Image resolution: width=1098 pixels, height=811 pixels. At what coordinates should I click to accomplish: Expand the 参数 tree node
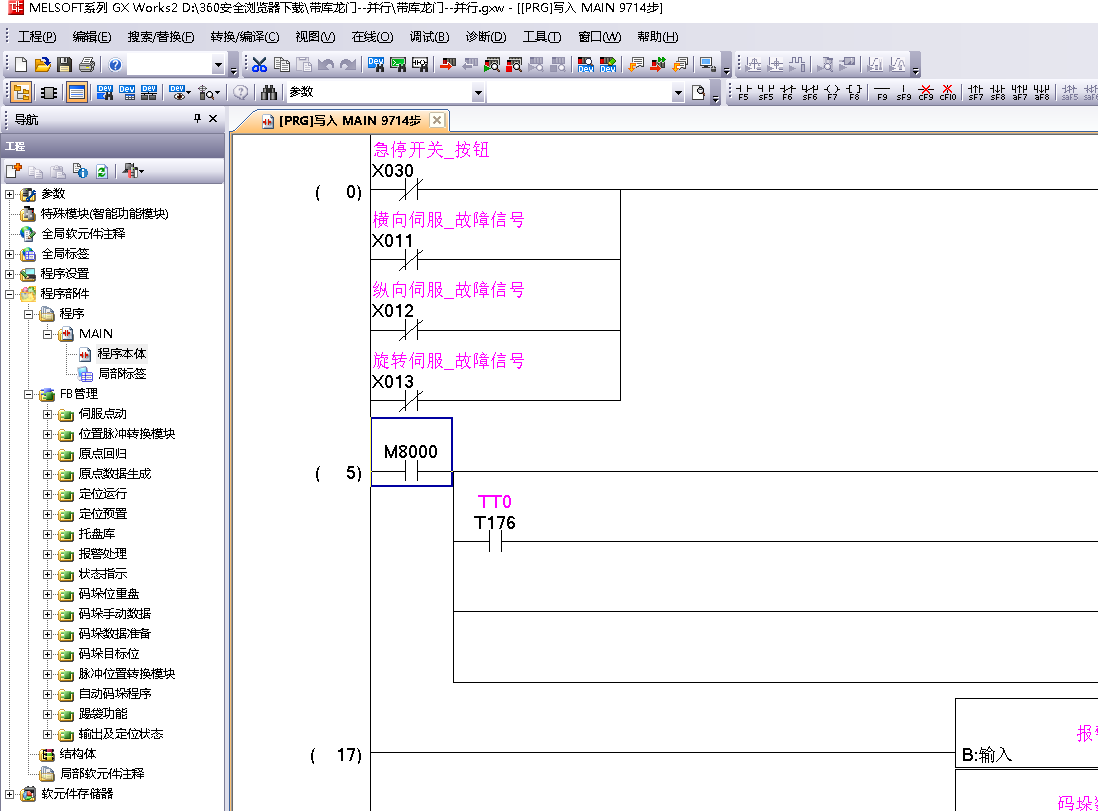10,194
